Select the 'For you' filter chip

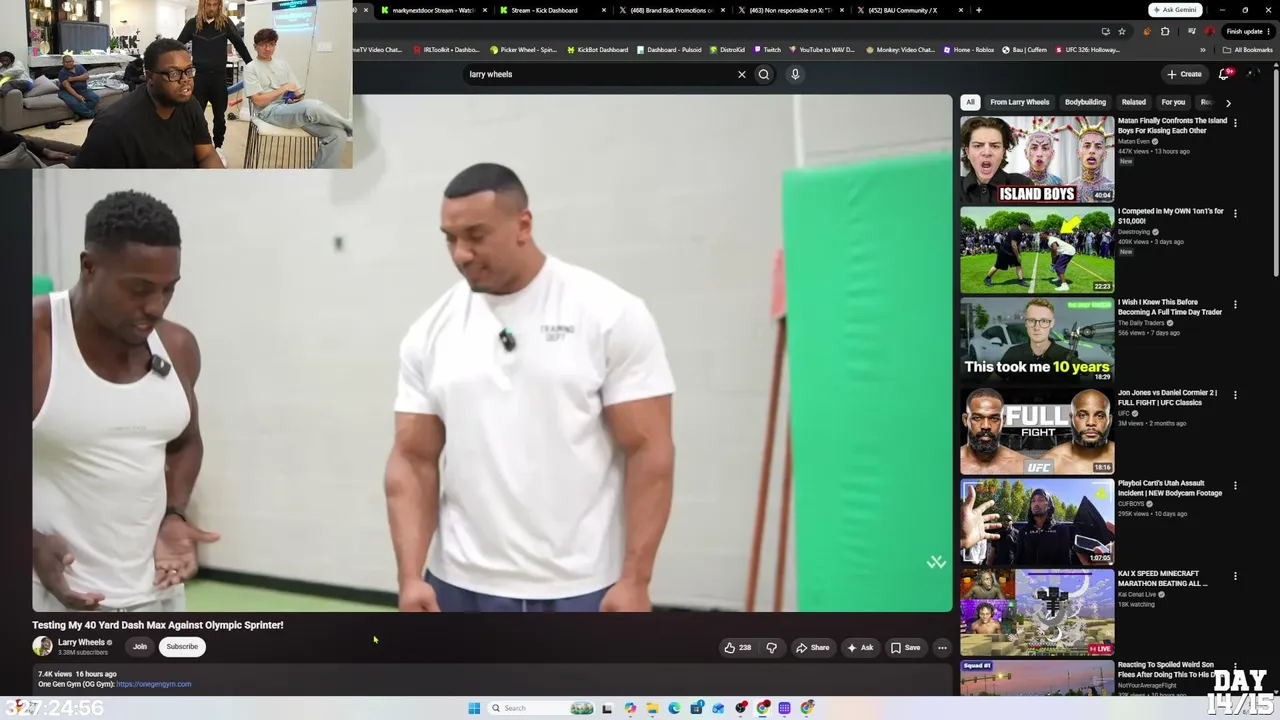1173,102
